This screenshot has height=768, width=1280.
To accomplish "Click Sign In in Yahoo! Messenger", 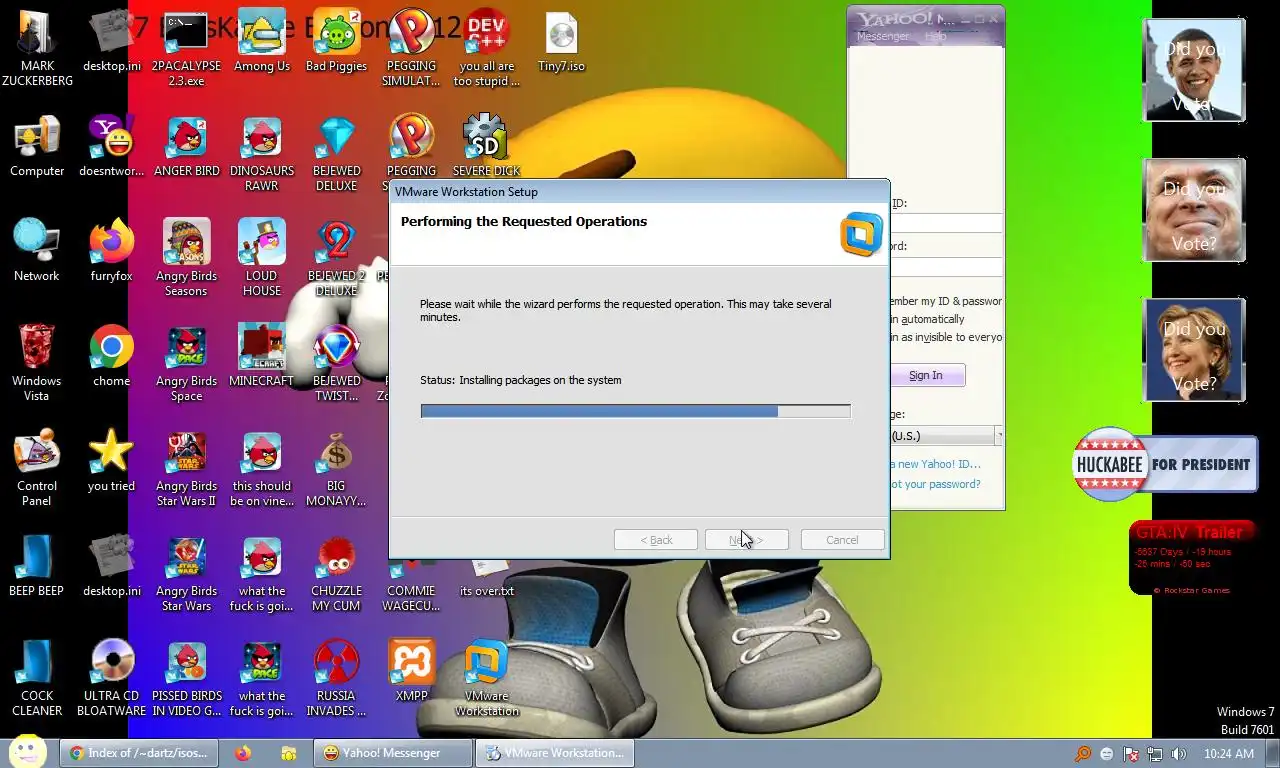I will pyautogui.click(x=926, y=375).
